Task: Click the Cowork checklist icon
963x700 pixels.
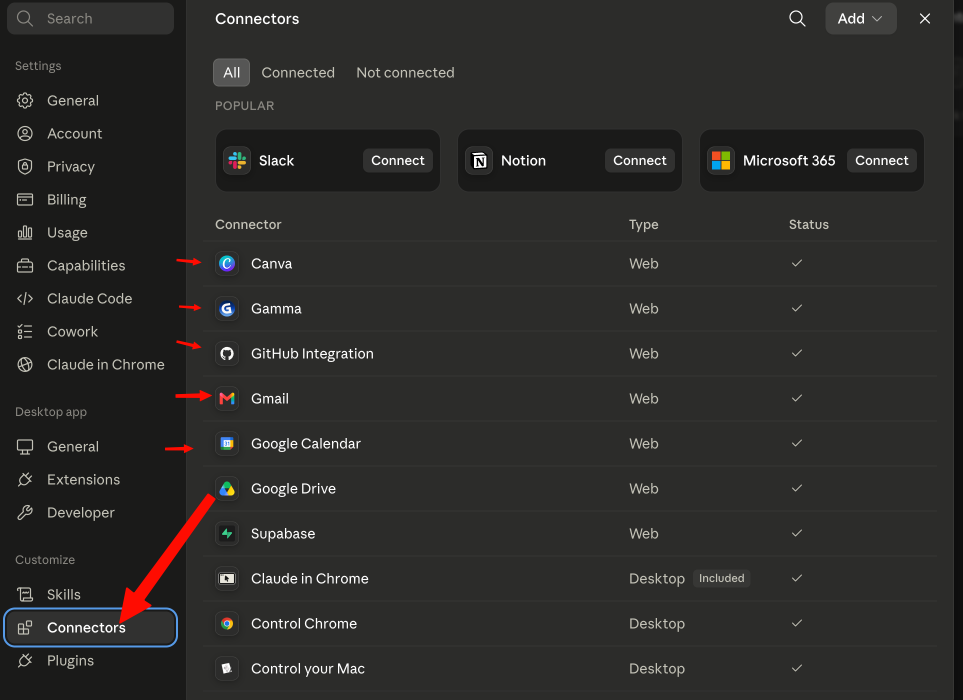Action: pyautogui.click(x=25, y=332)
